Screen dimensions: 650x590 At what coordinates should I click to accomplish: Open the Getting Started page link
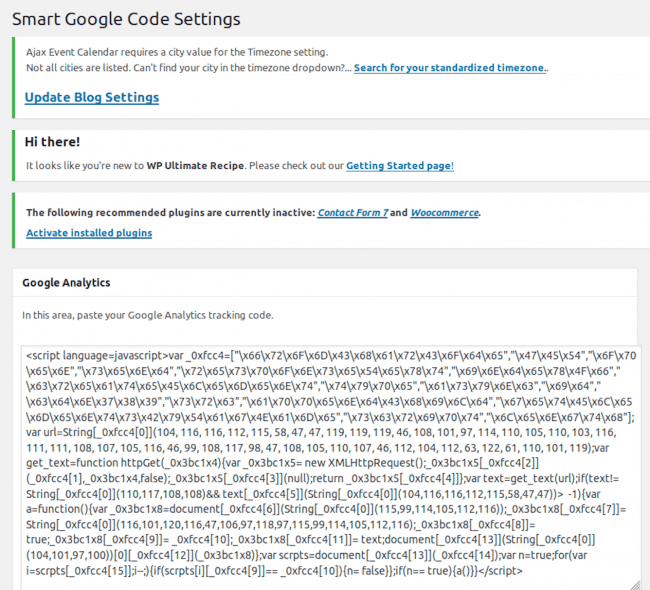click(400, 165)
